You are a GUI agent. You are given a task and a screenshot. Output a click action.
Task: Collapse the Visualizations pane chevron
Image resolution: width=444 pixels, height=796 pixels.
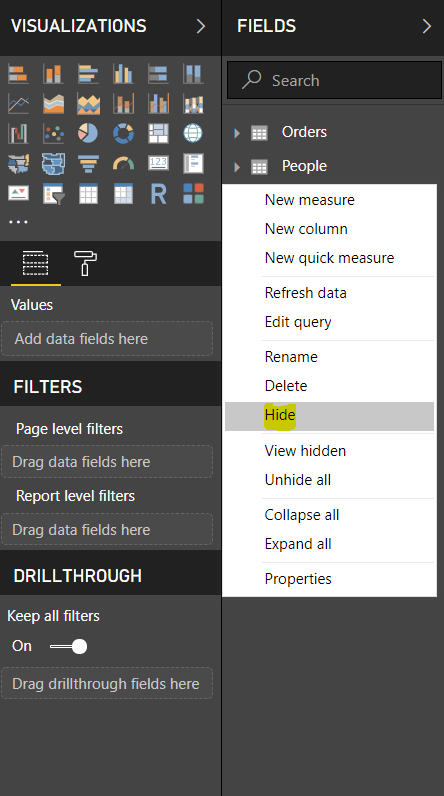pos(201,26)
